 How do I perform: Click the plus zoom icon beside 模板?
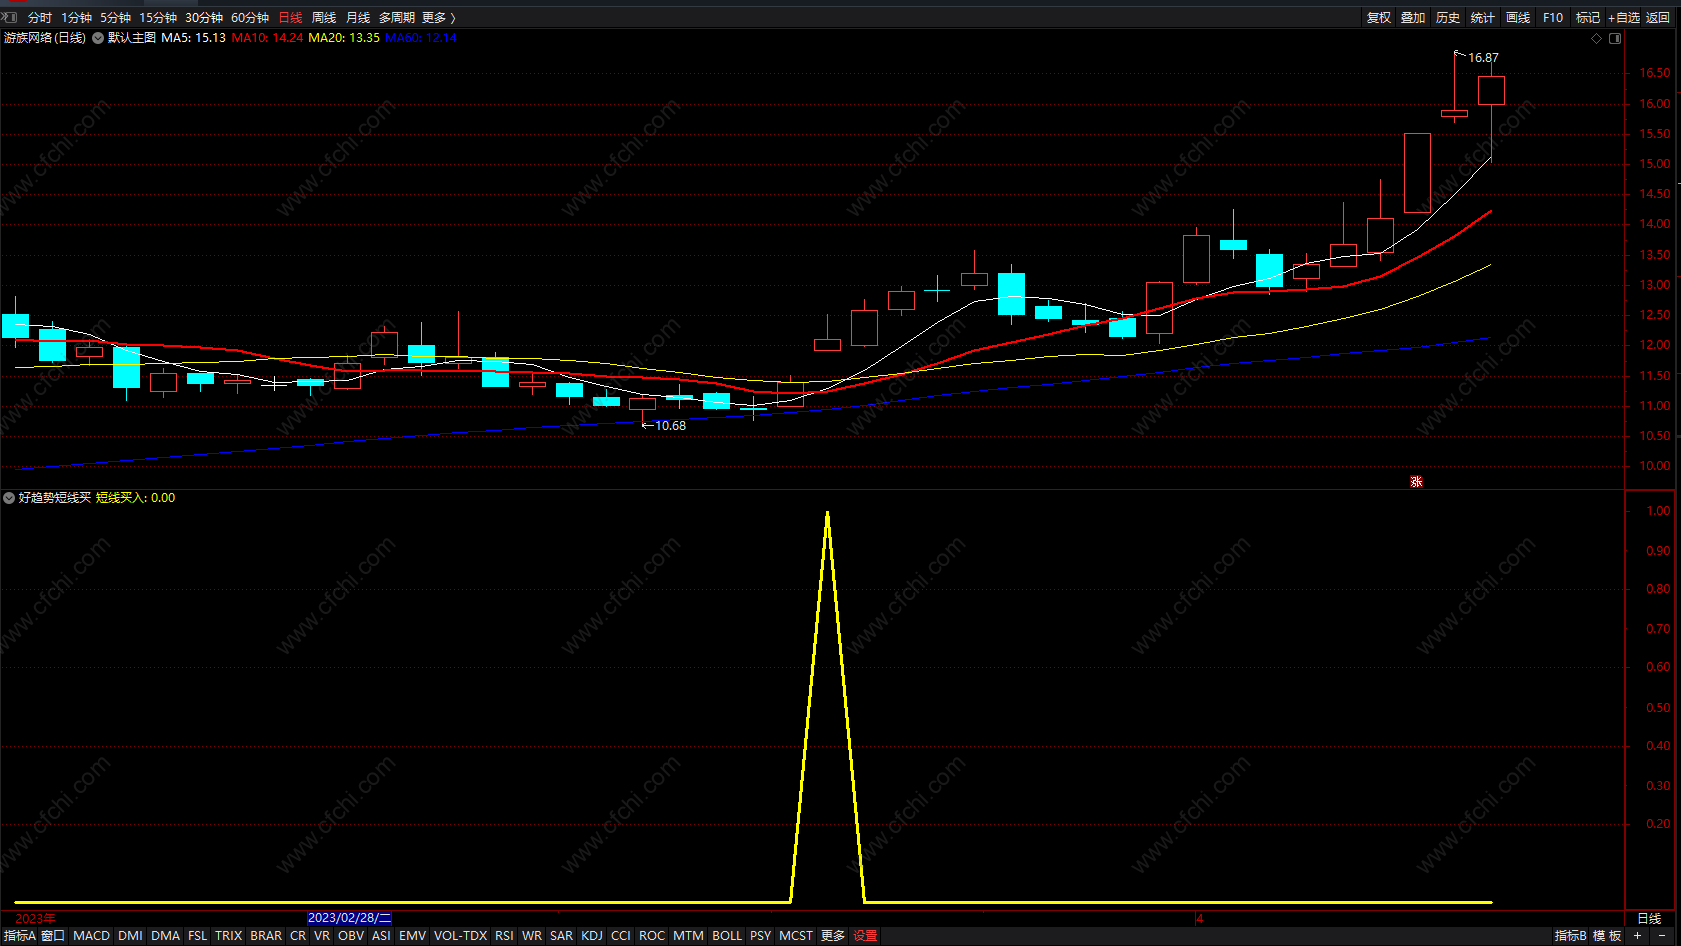pyautogui.click(x=1637, y=936)
